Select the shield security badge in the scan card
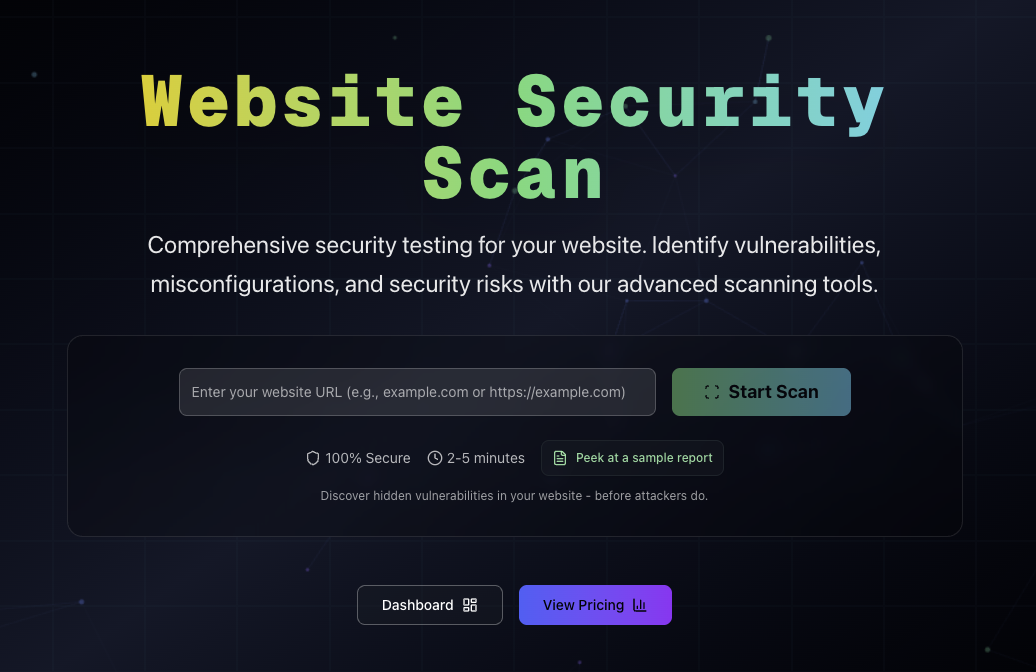The image size is (1036, 672). tap(312, 458)
